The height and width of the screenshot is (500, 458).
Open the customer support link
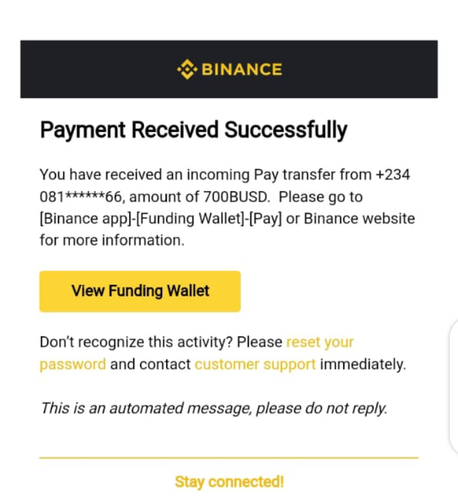(x=255, y=364)
